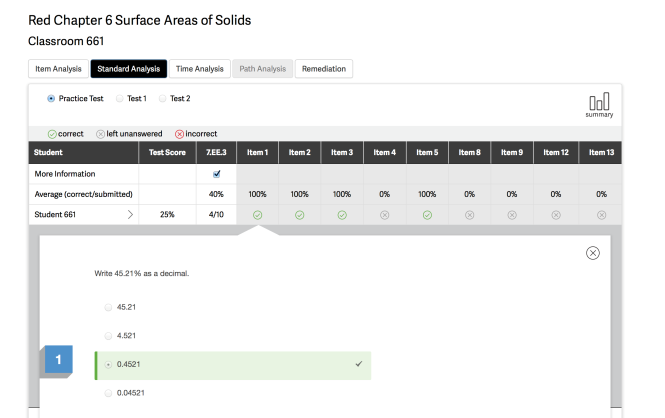The width and height of the screenshot is (665, 418).
Task: Click the Item 5 column header
Action: coord(427,153)
